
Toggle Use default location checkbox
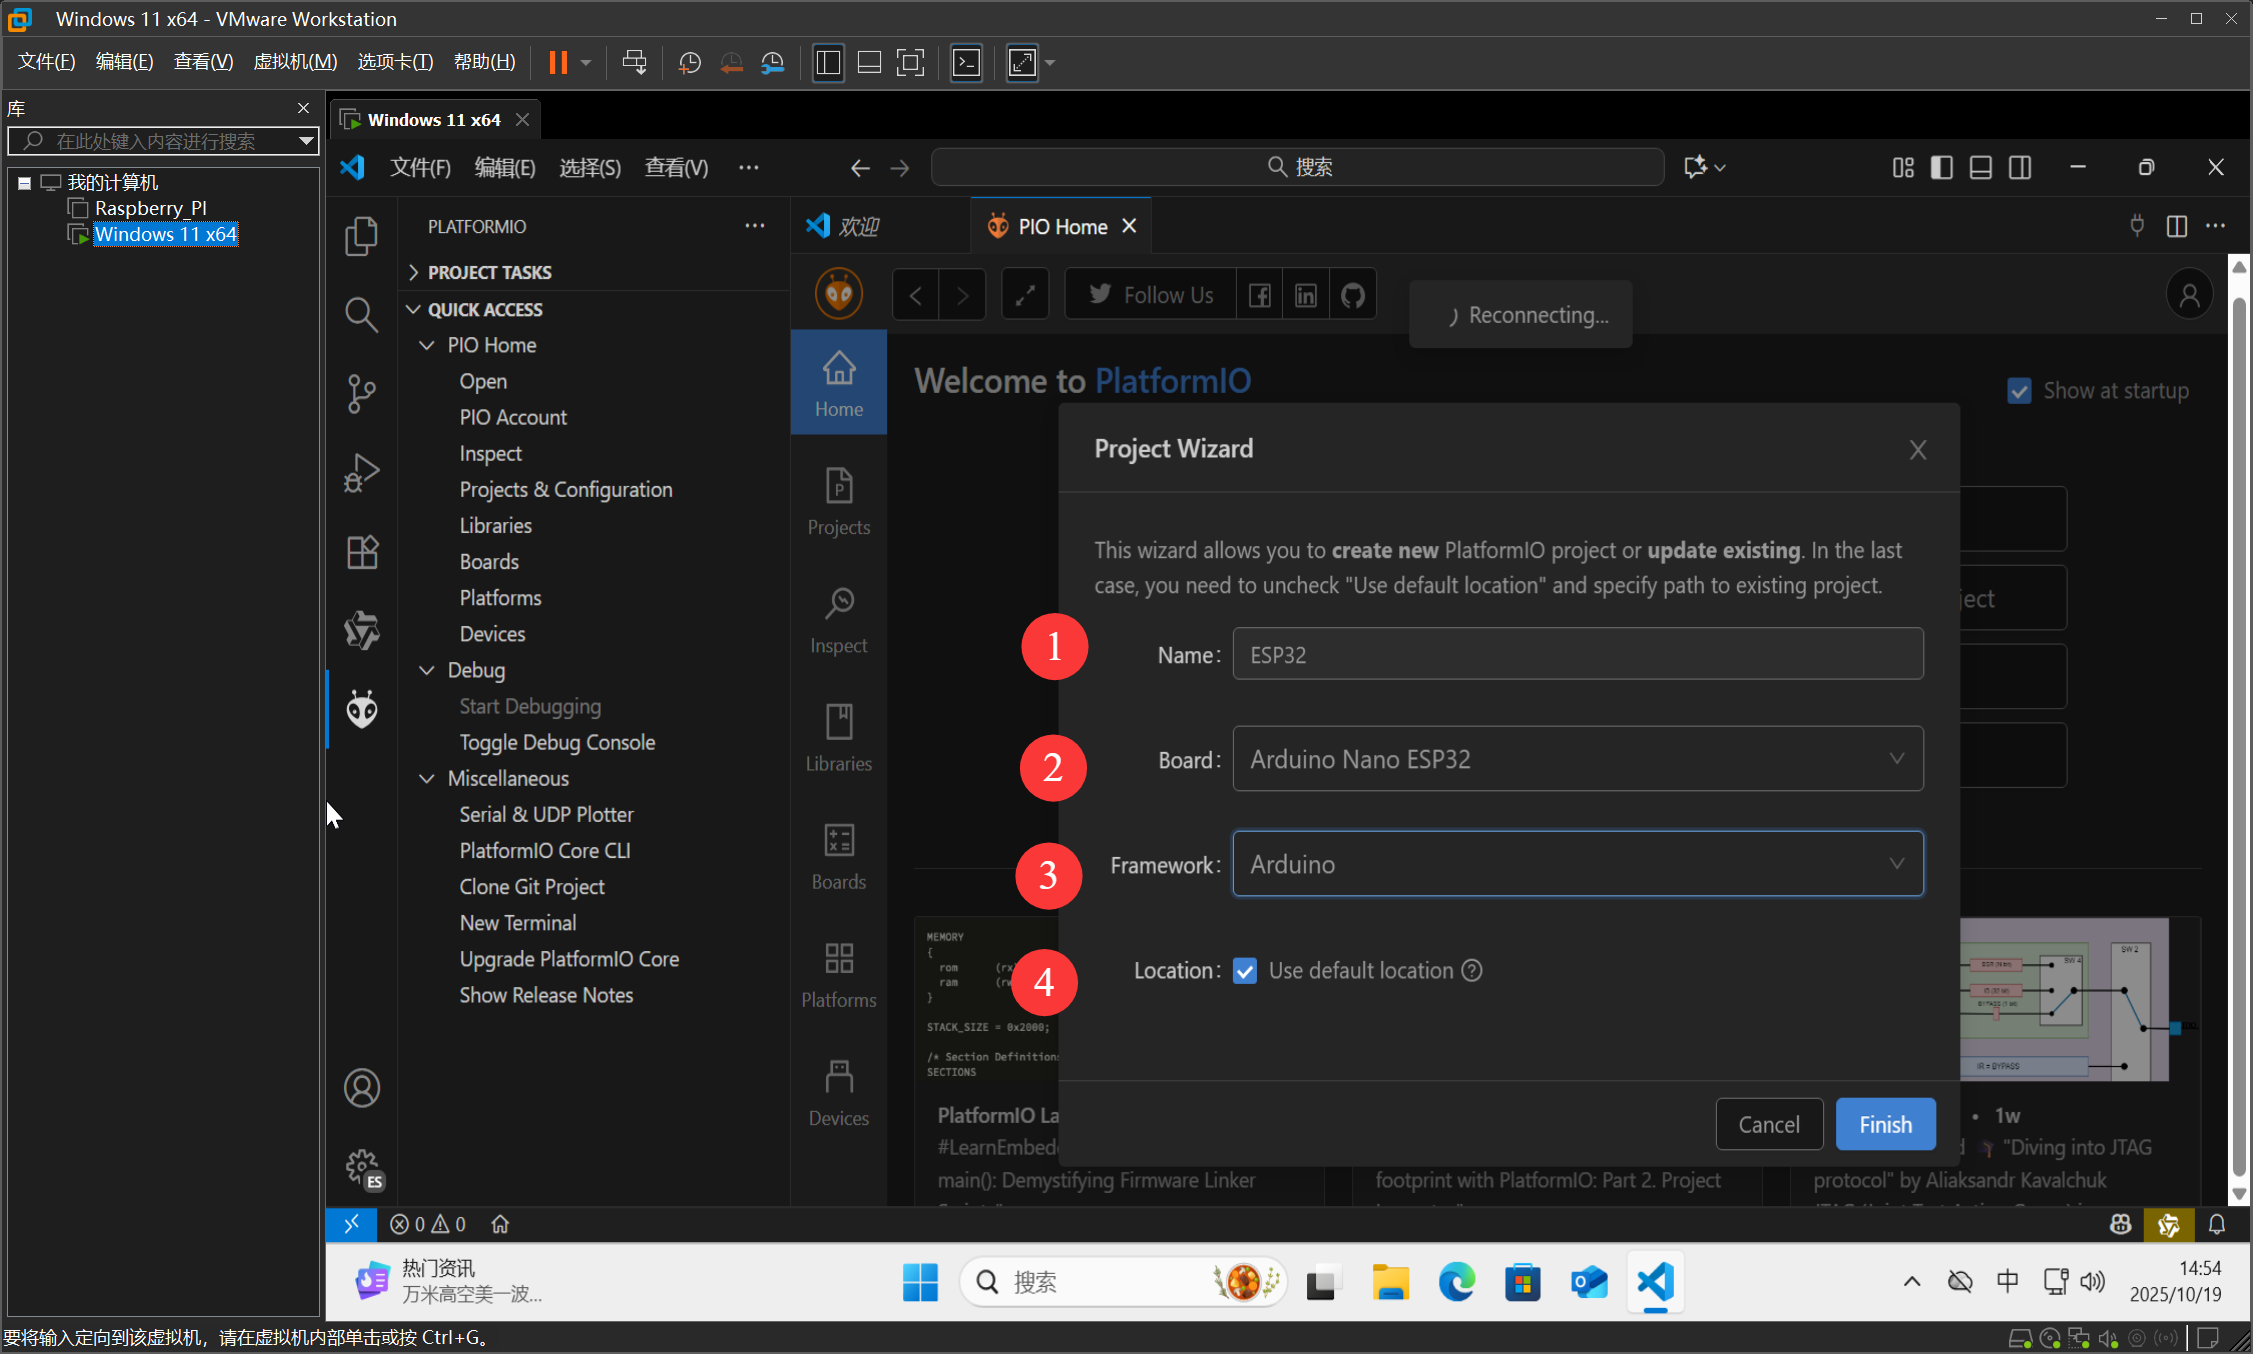click(1244, 970)
